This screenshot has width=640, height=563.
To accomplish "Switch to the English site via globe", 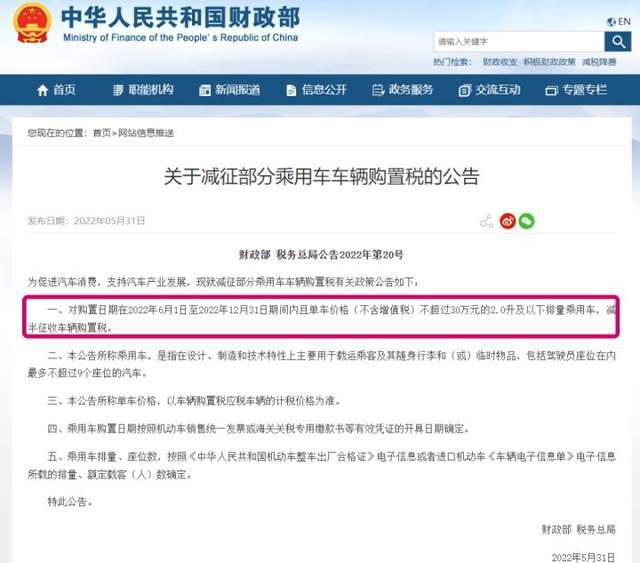I will pos(618,22).
